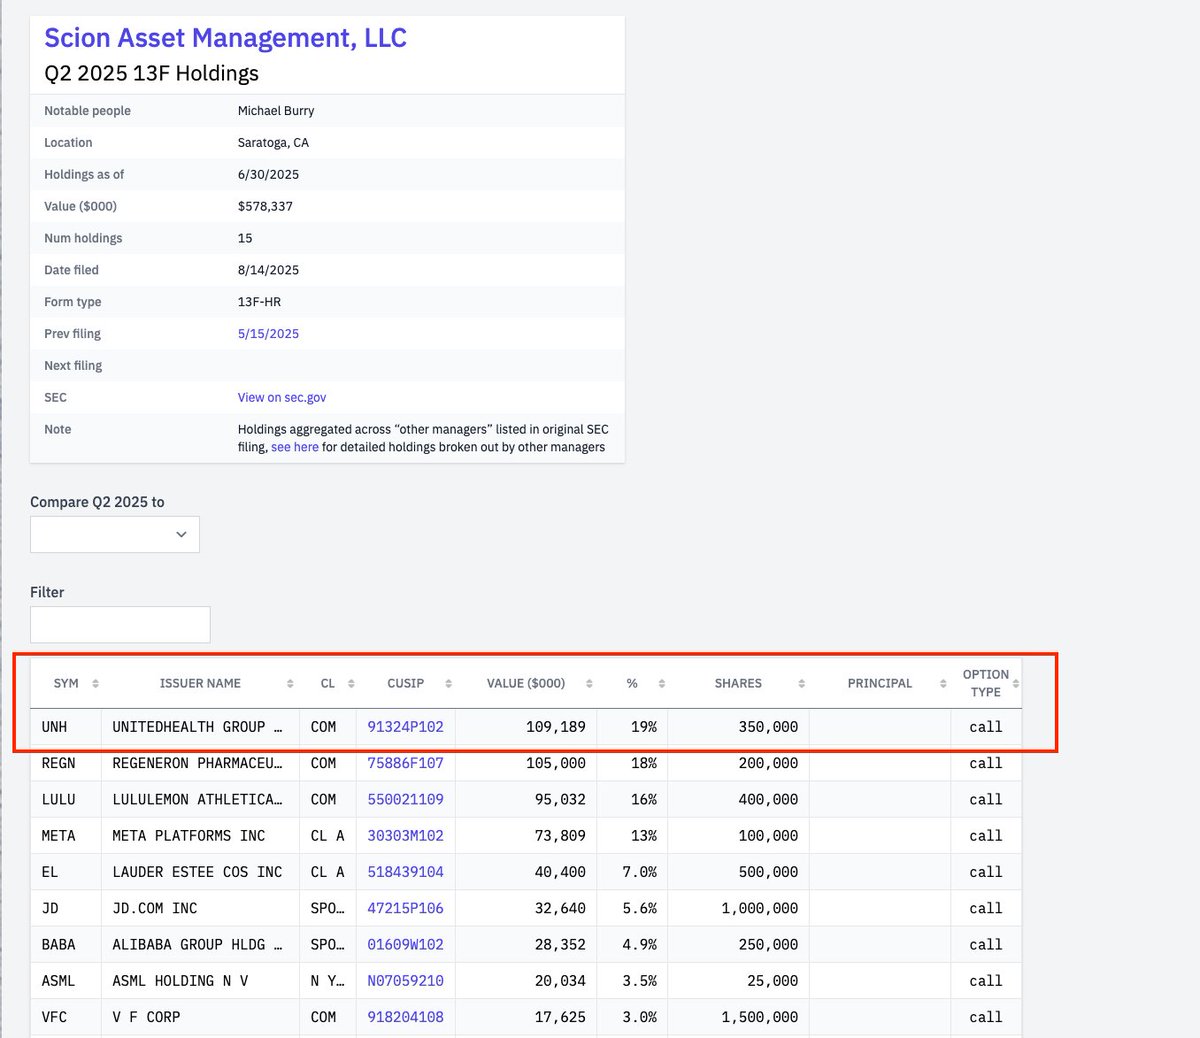The width and height of the screenshot is (1200, 1038).
Task: Open CUSIP 47215P106 link for JD.com
Action: coord(405,908)
